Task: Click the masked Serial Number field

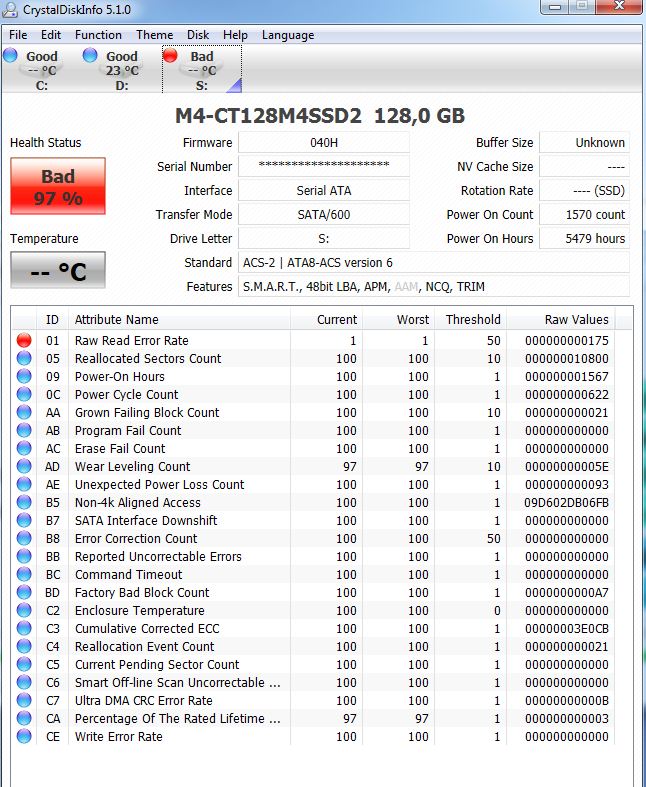Action: [x=324, y=166]
